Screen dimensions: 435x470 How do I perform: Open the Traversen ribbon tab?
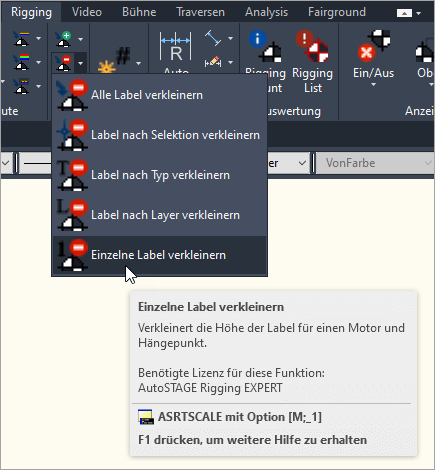pyautogui.click(x=200, y=12)
